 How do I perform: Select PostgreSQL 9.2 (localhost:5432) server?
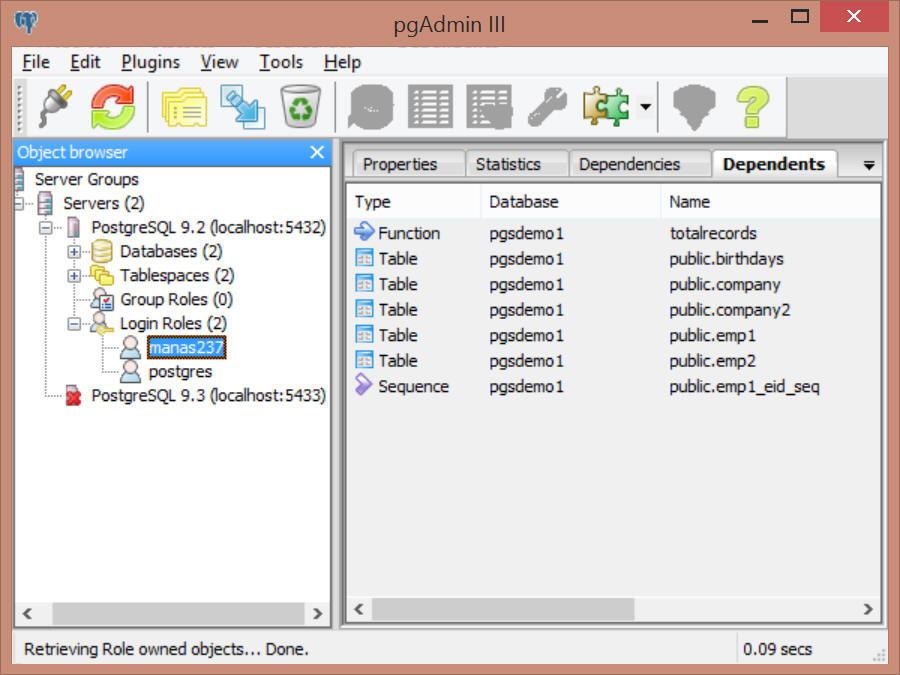click(208, 227)
